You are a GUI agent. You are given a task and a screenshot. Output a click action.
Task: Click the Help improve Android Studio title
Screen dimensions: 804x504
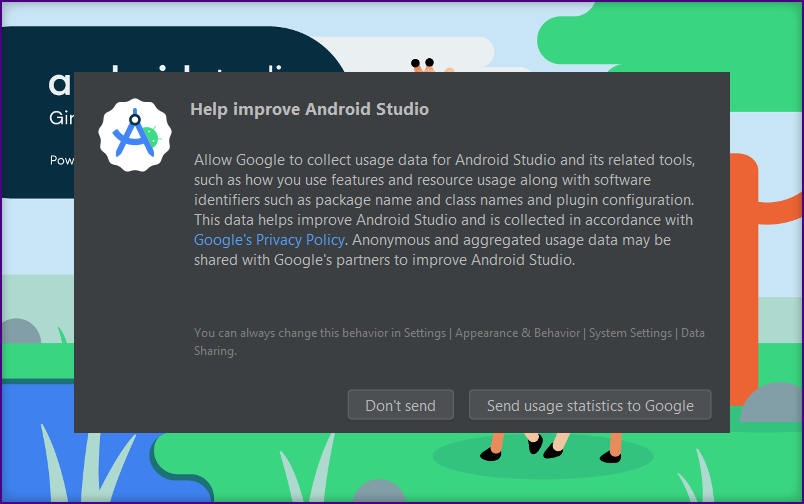309,108
